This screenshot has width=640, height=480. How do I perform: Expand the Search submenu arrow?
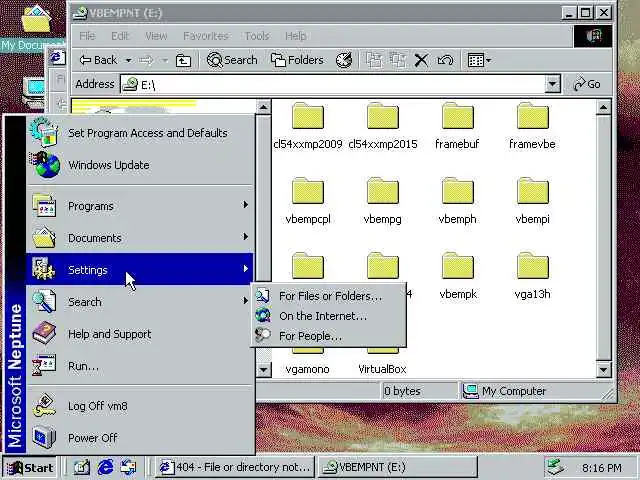tap(245, 301)
